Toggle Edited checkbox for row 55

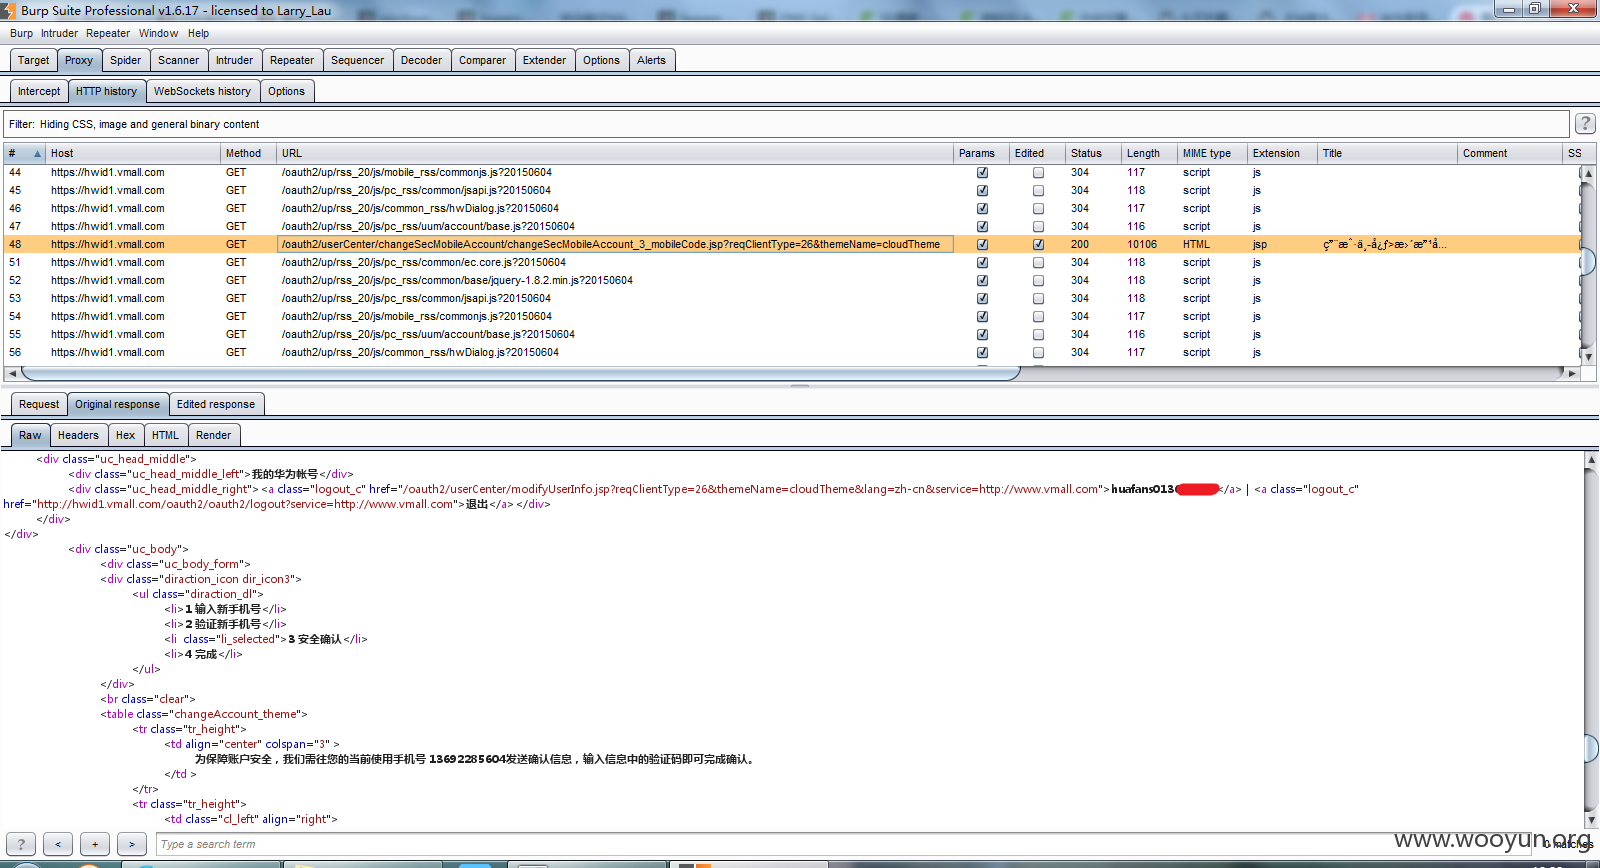1038,334
